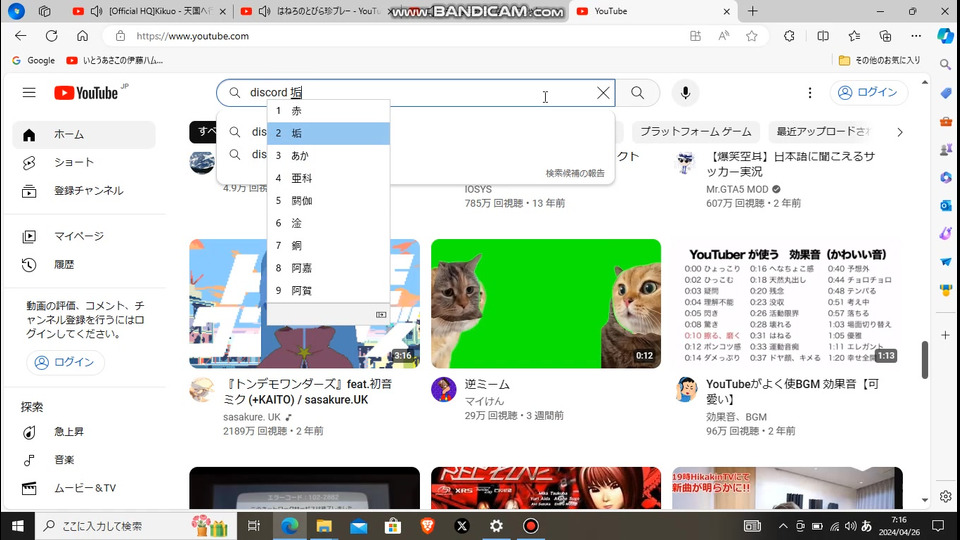Click the address bar URL
The height and width of the screenshot is (540, 960).
(192, 36)
